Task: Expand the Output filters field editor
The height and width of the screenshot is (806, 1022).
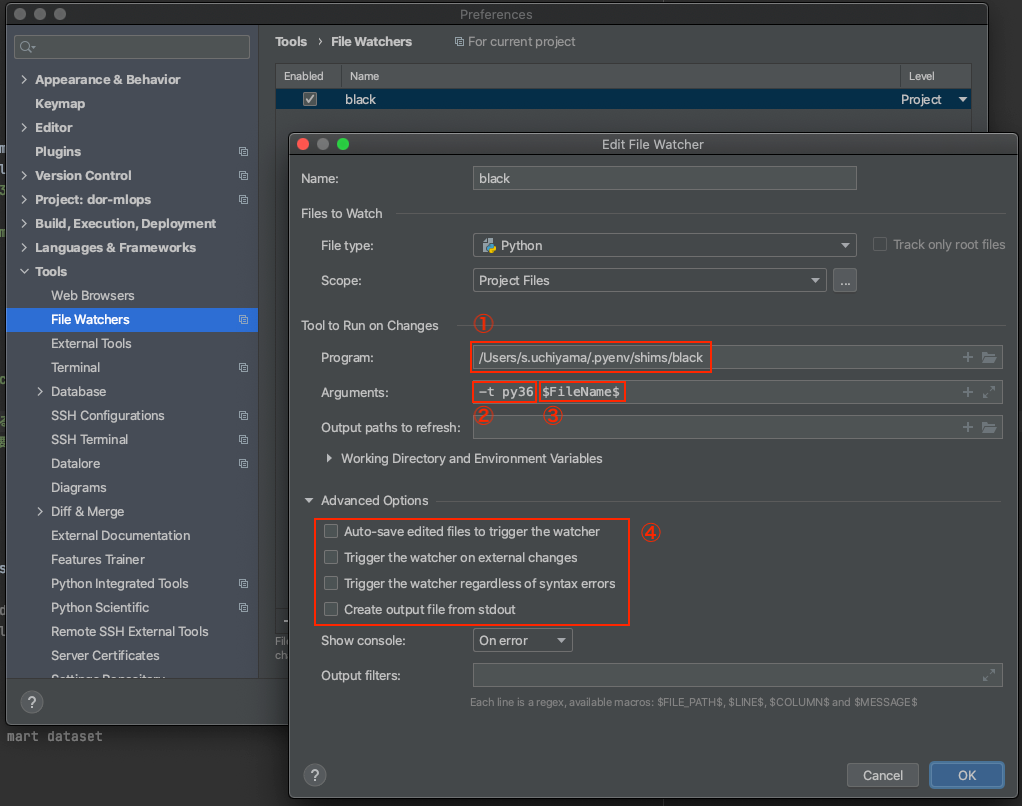Action: click(989, 675)
